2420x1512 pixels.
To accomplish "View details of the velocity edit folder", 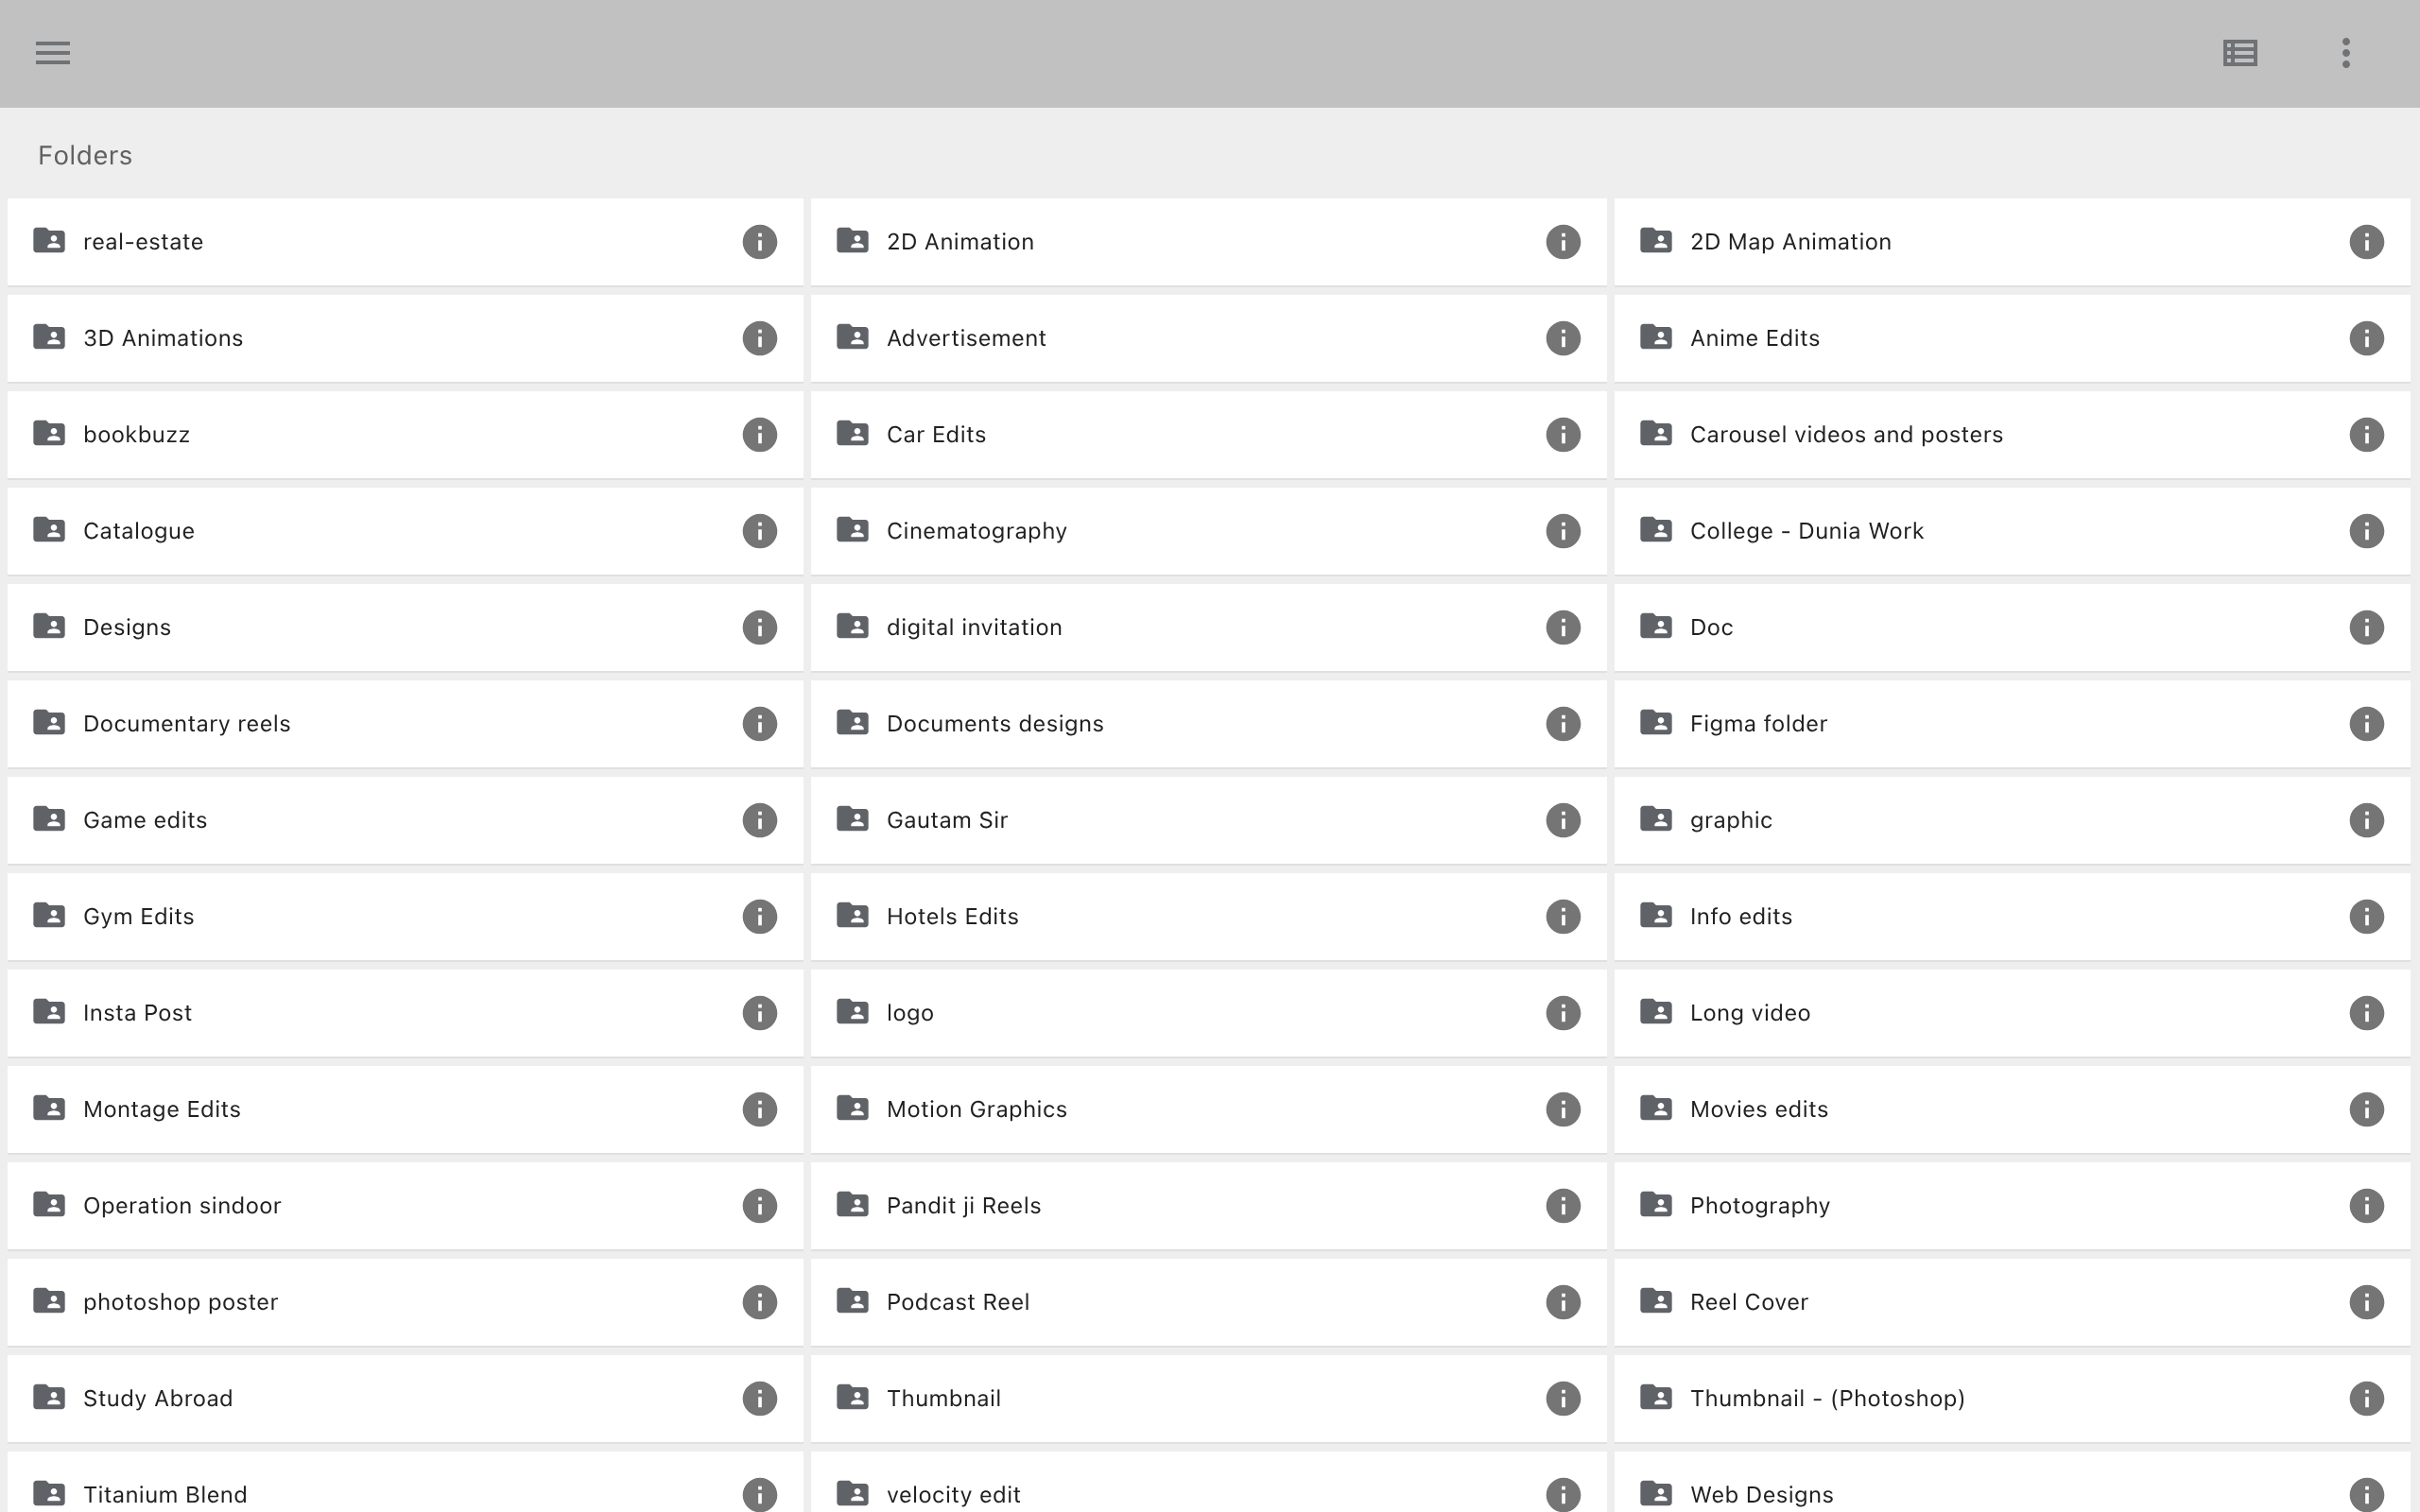I will click(x=1563, y=1494).
